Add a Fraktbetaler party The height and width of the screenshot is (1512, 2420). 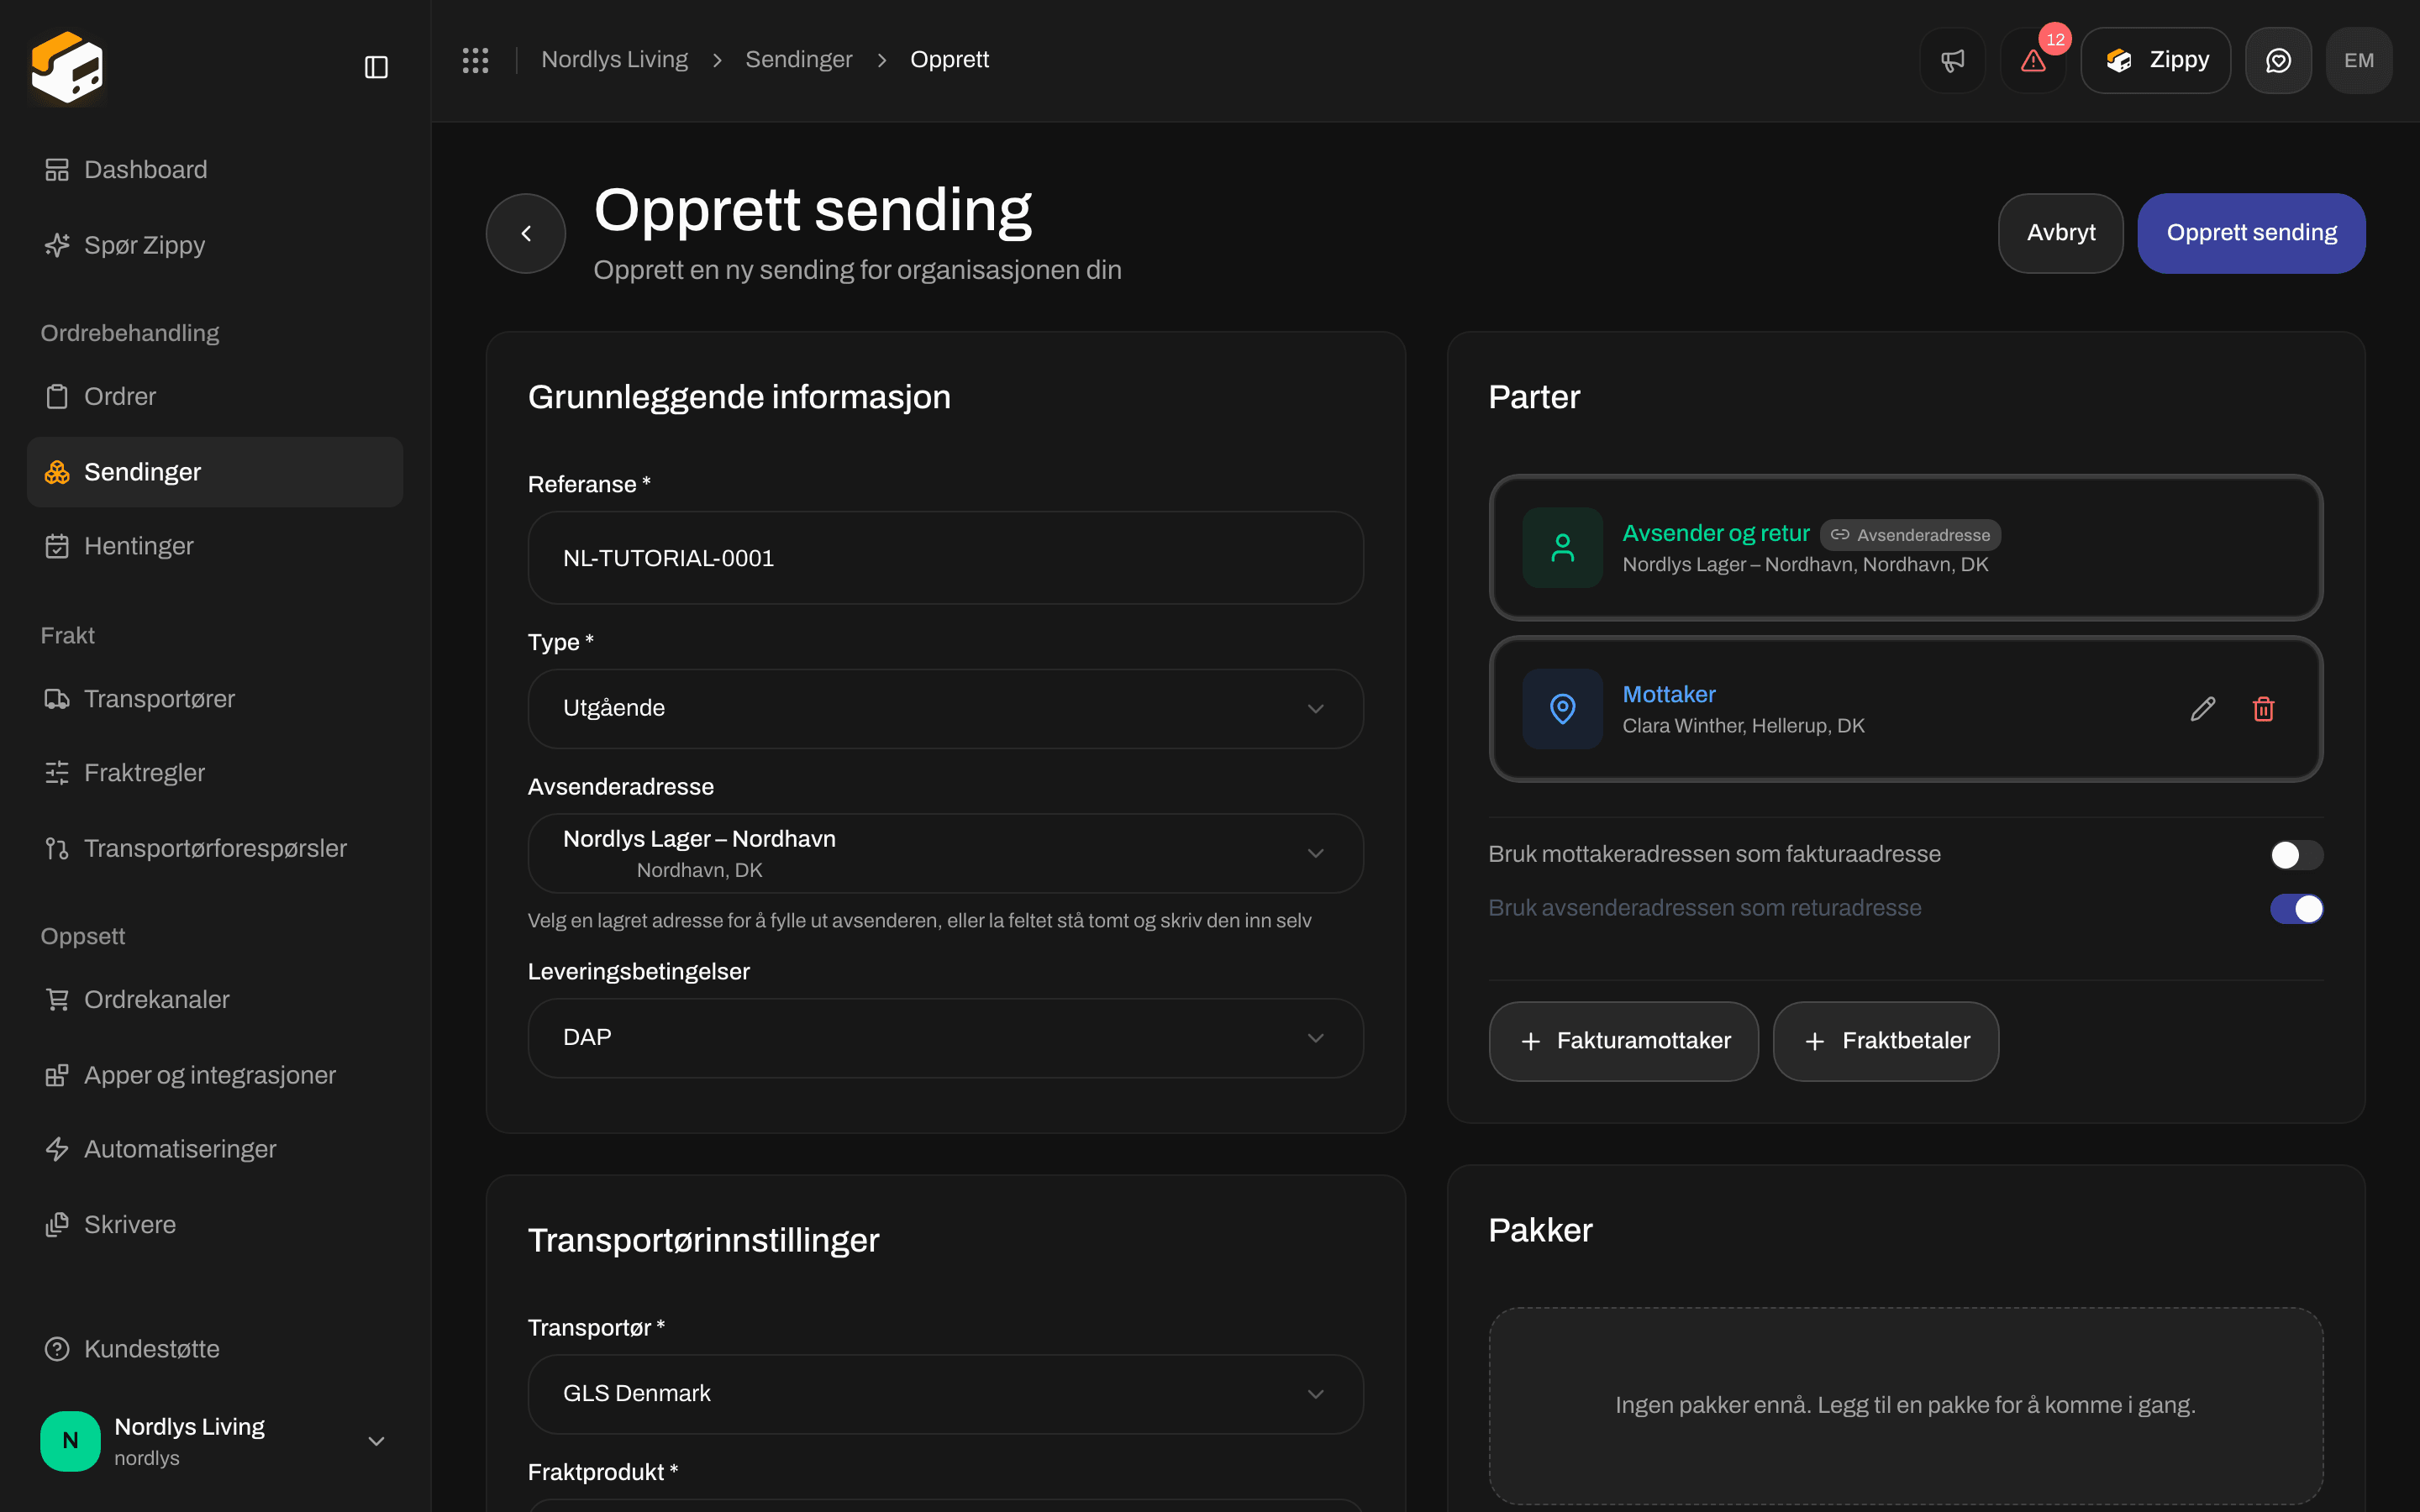[x=1886, y=1041]
